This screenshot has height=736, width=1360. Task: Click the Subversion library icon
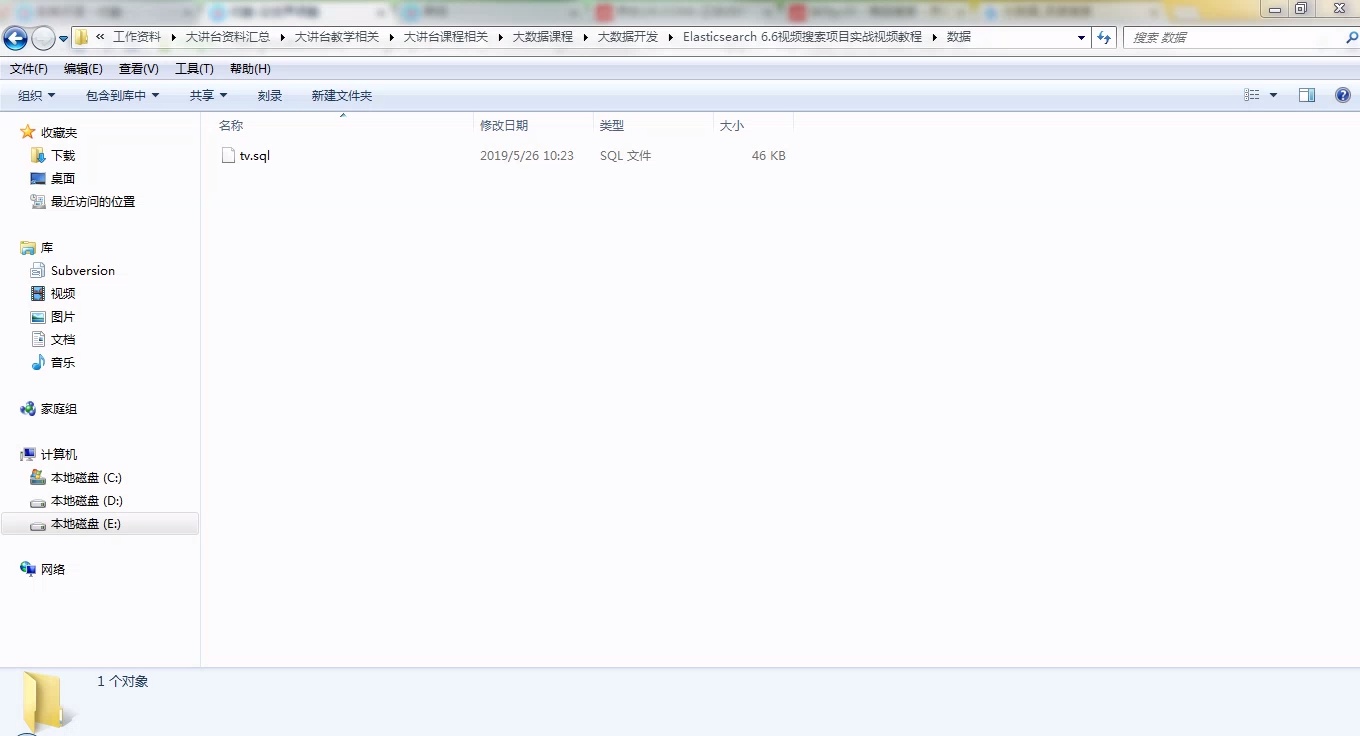pyautogui.click(x=37, y=270)
